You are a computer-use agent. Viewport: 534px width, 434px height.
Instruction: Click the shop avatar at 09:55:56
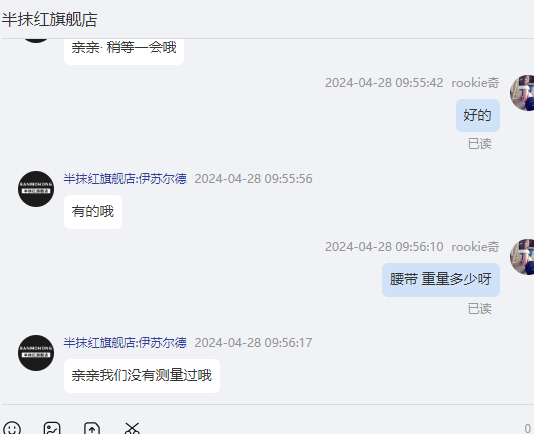tap(36, 189)
